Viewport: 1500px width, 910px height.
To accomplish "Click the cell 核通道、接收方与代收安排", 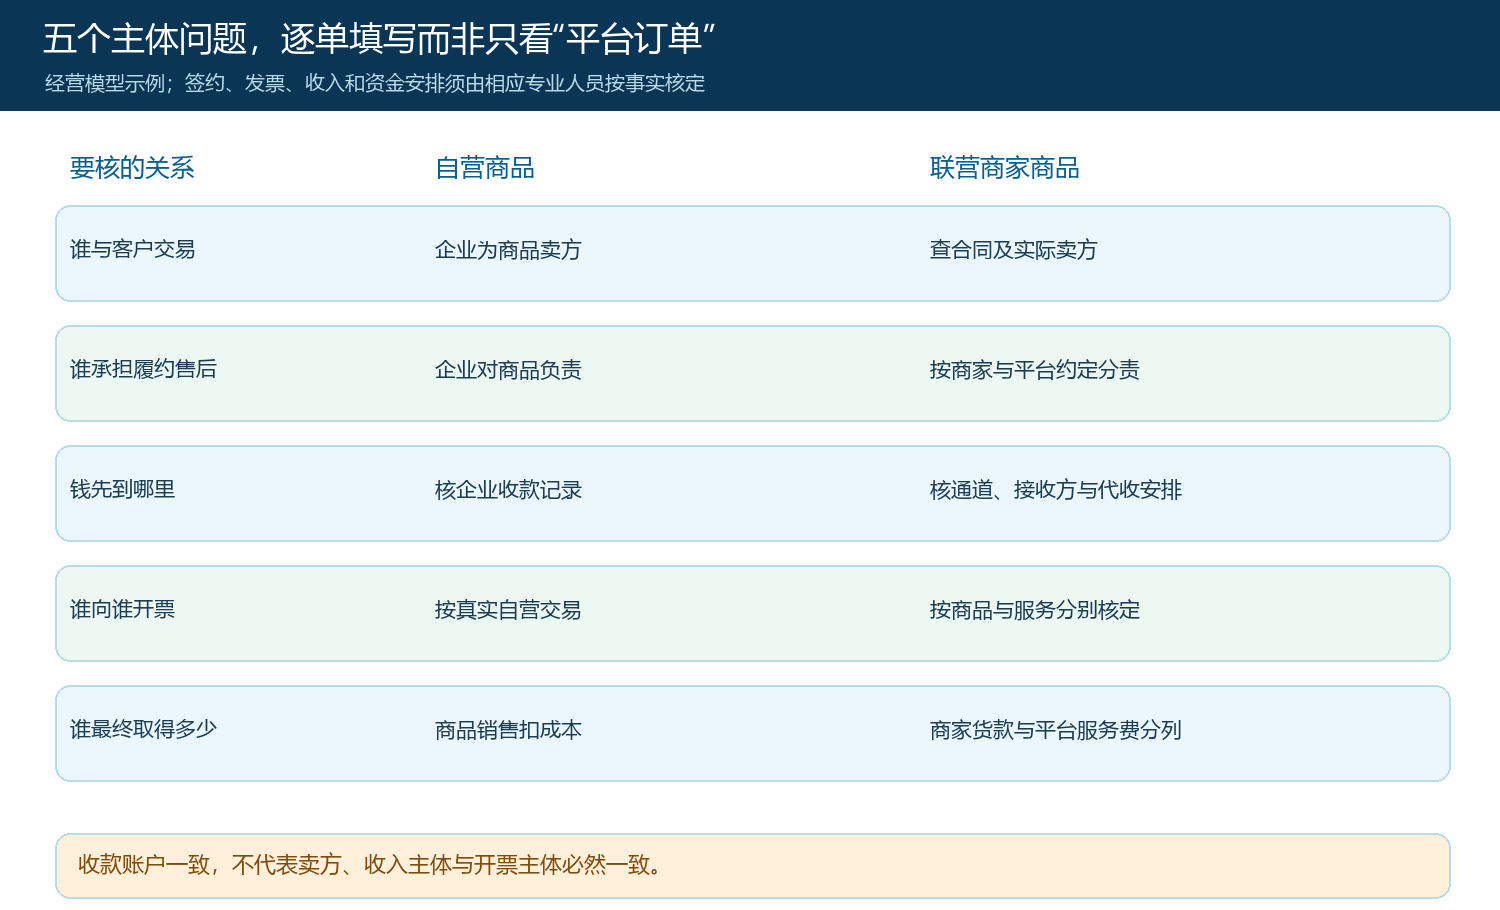I will pos(1056,490).
